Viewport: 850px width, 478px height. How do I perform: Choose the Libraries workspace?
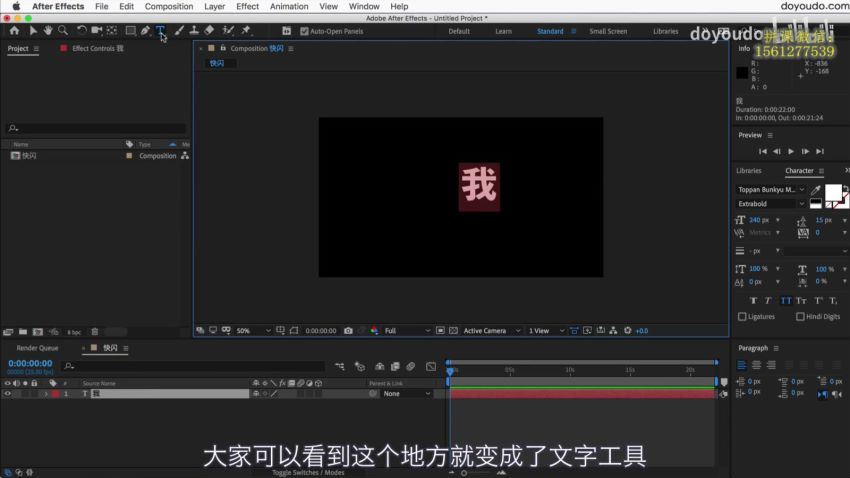(x=666, y=31)
